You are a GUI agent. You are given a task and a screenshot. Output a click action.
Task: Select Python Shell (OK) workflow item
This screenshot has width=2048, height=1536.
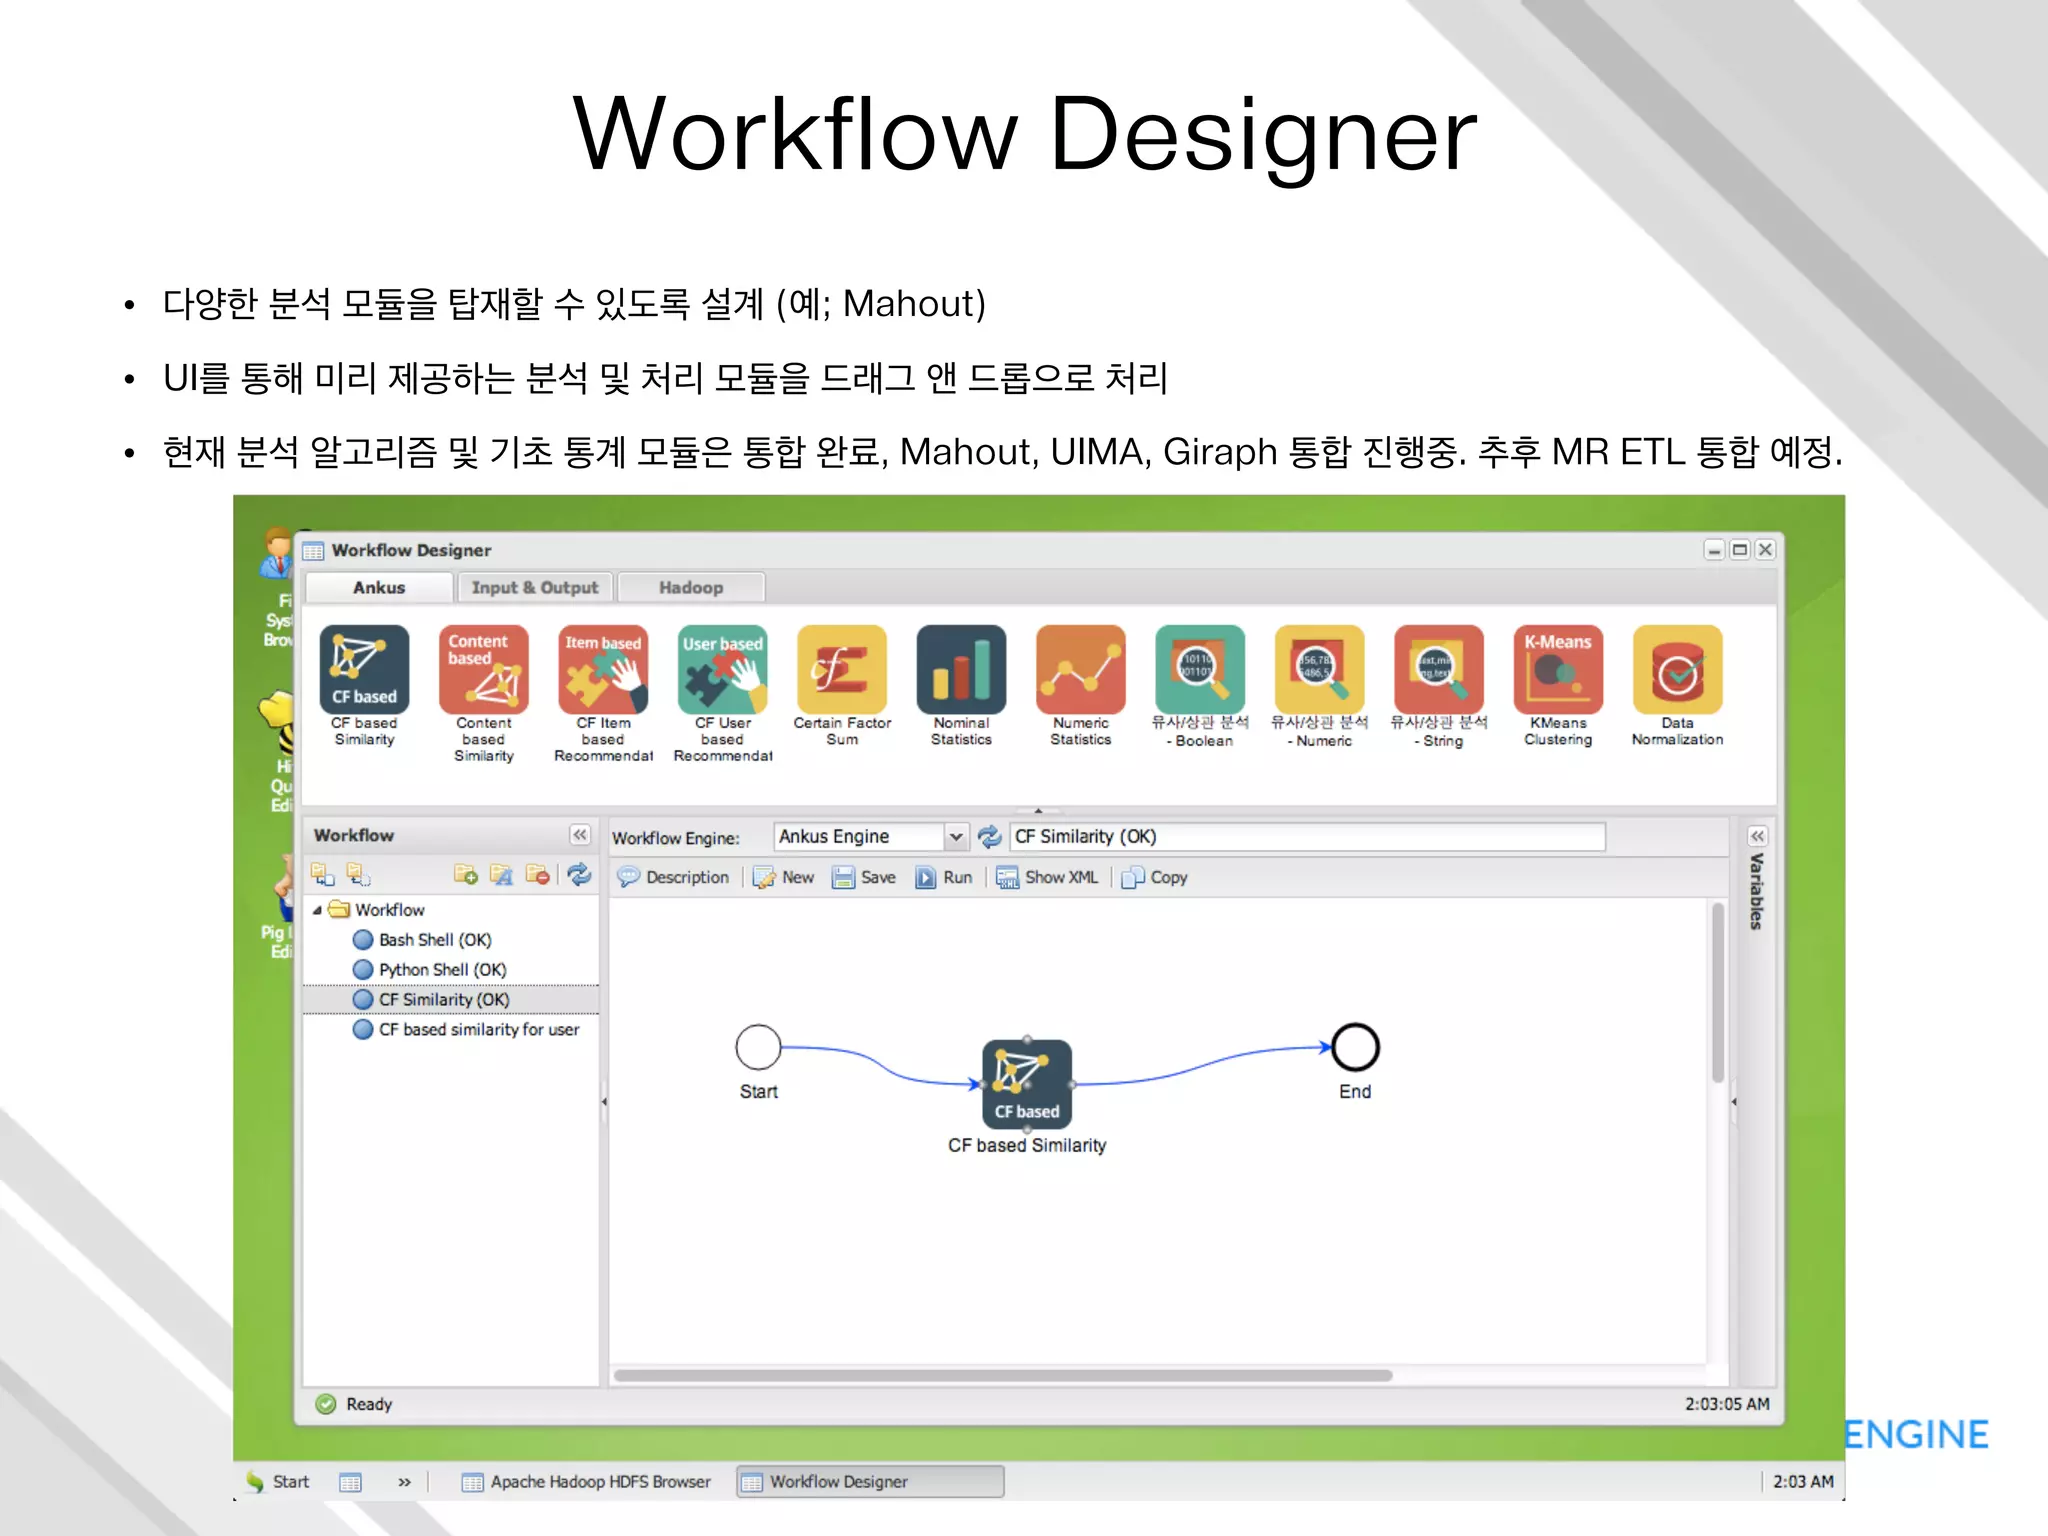point(442,970)
